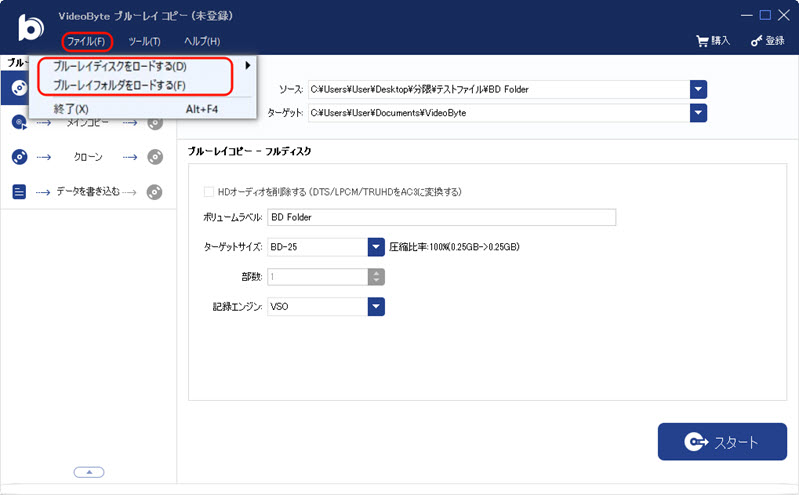Select 終了(X) to exit the app

coord(71,109)
